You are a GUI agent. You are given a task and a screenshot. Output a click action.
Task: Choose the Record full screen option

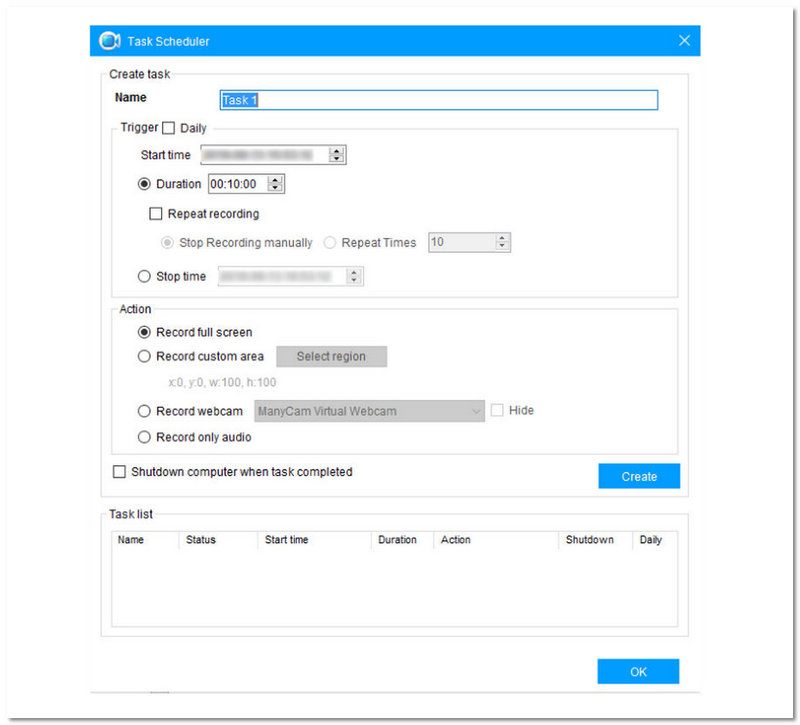144,332
